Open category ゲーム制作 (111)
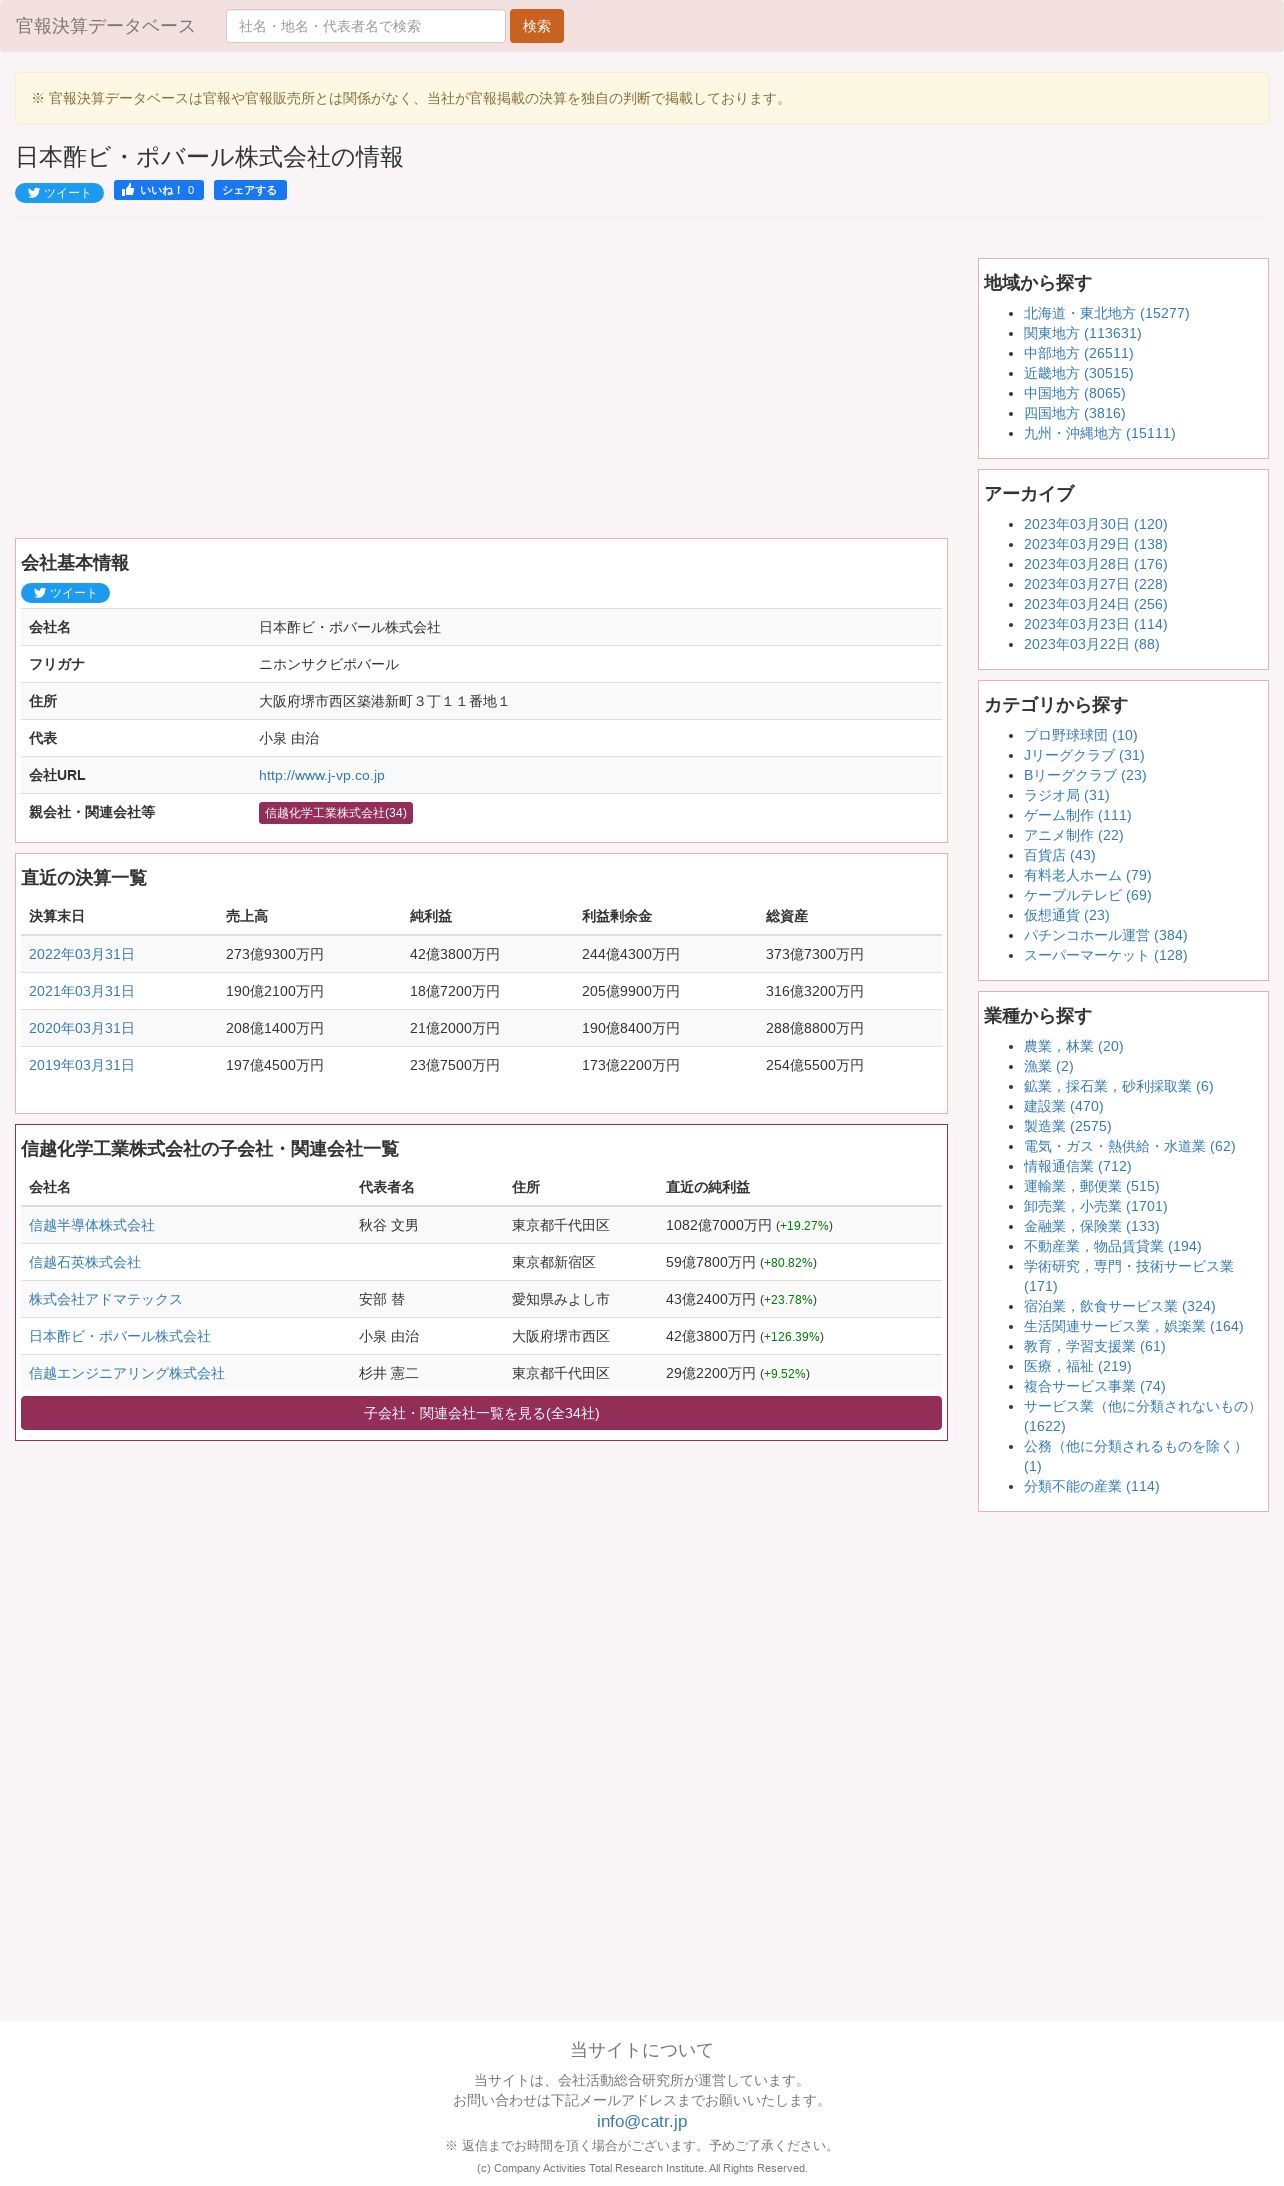Screen dimensions: 1284x2186 1077,816
